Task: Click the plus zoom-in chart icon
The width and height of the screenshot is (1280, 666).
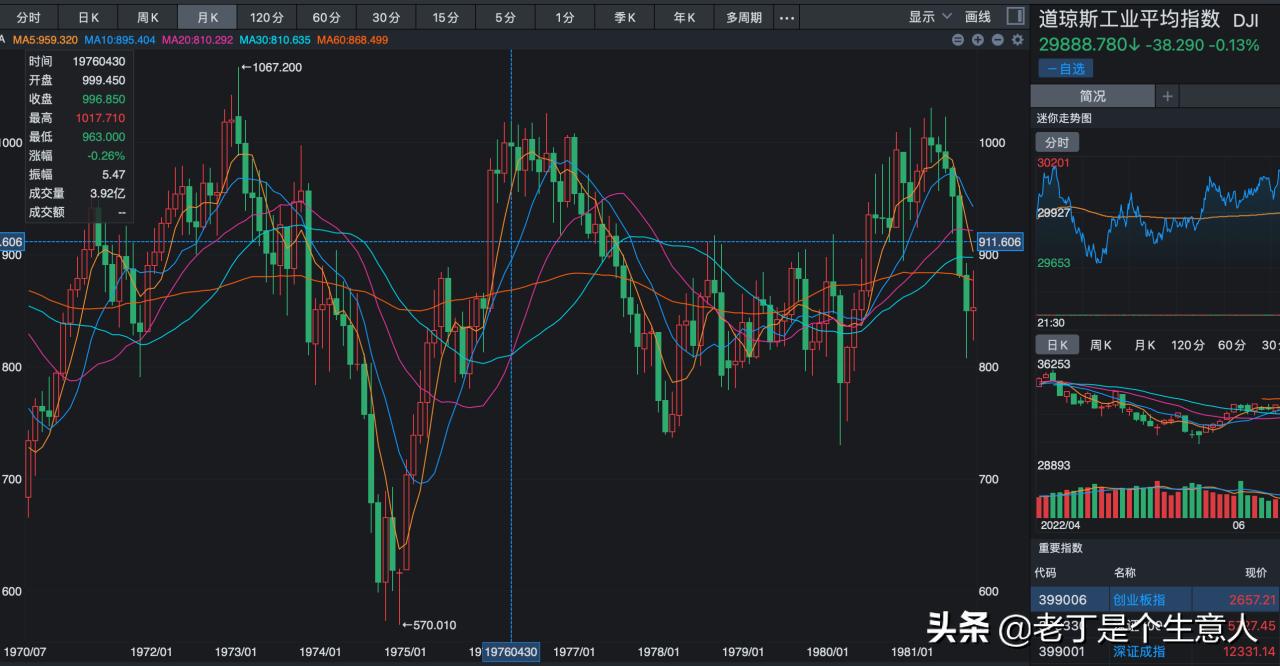Action: click(x=978, y=40)
